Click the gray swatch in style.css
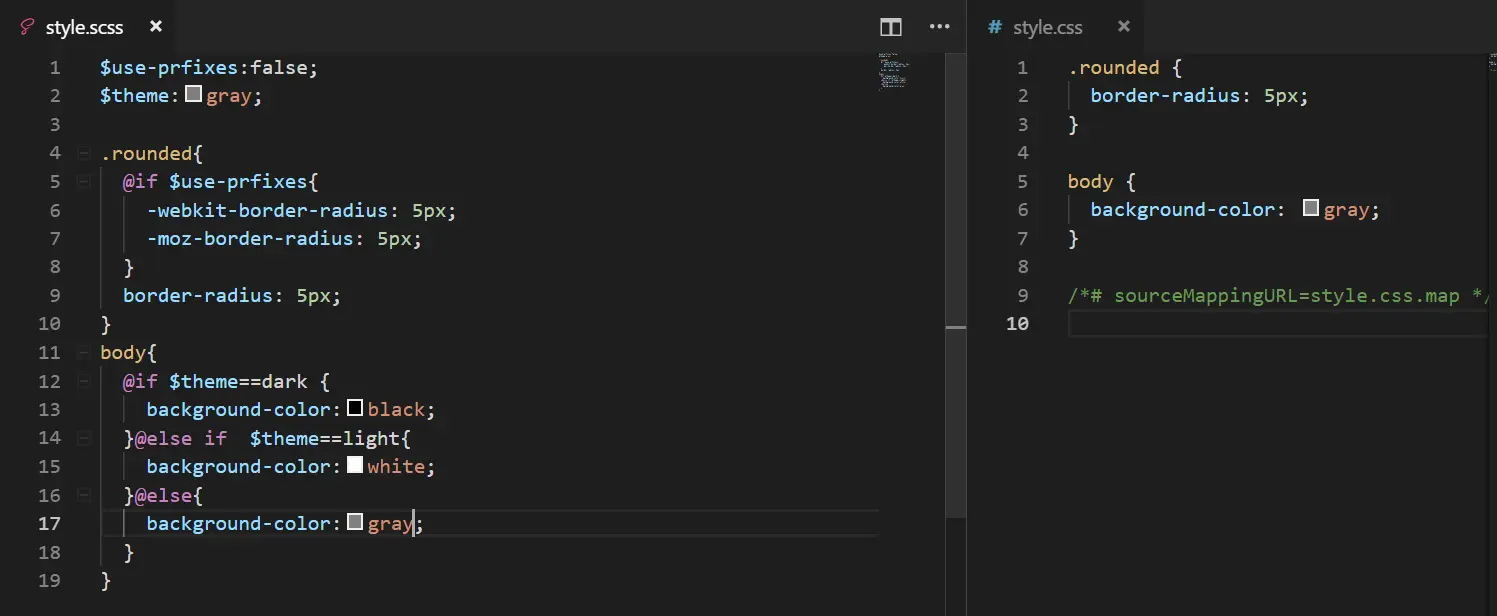Image resolution: width=1497 pixels, height=616 pixels. coord(1312,209)
